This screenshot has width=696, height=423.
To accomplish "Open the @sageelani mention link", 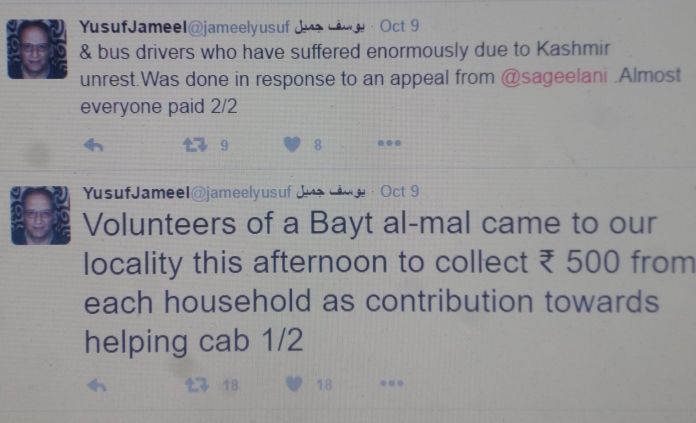I will (554, 76).
